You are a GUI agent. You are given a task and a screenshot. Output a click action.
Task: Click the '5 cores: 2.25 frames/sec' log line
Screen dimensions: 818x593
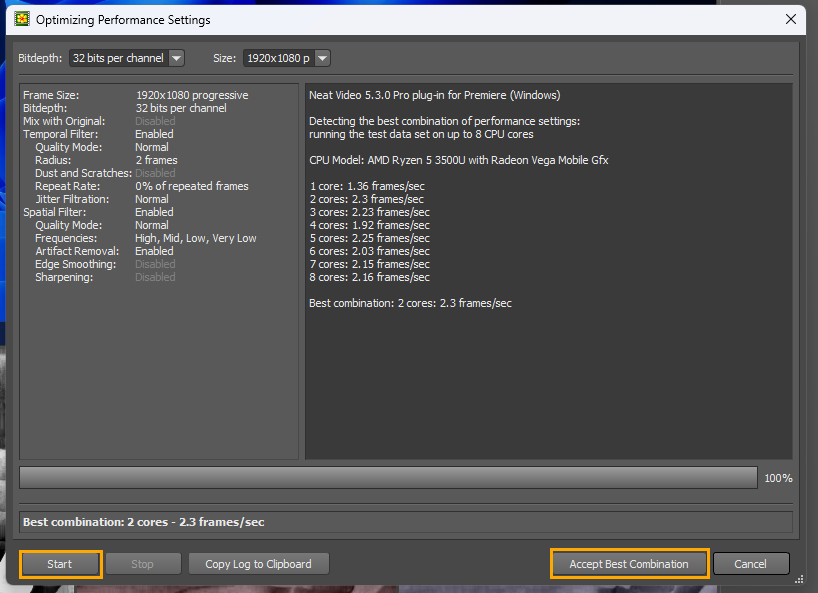(x=369, y=238)
